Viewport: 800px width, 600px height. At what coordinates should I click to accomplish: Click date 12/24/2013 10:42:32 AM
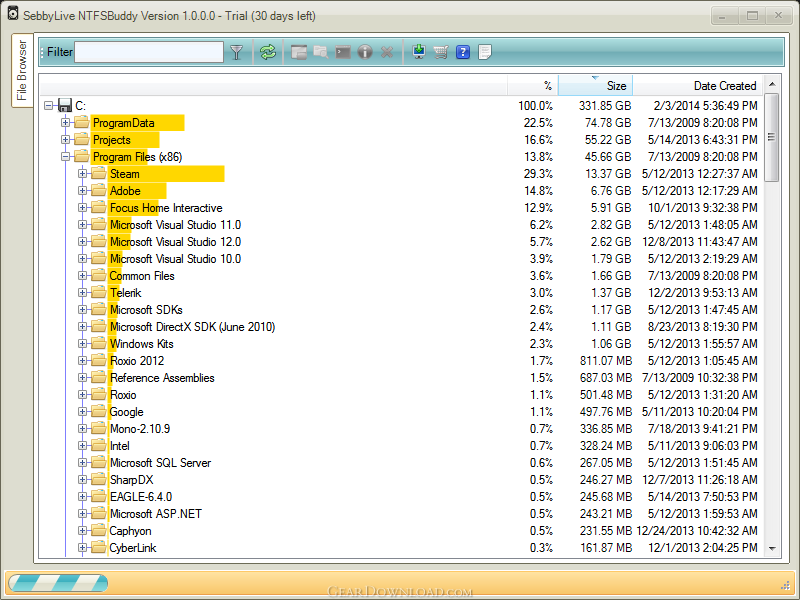697,531
